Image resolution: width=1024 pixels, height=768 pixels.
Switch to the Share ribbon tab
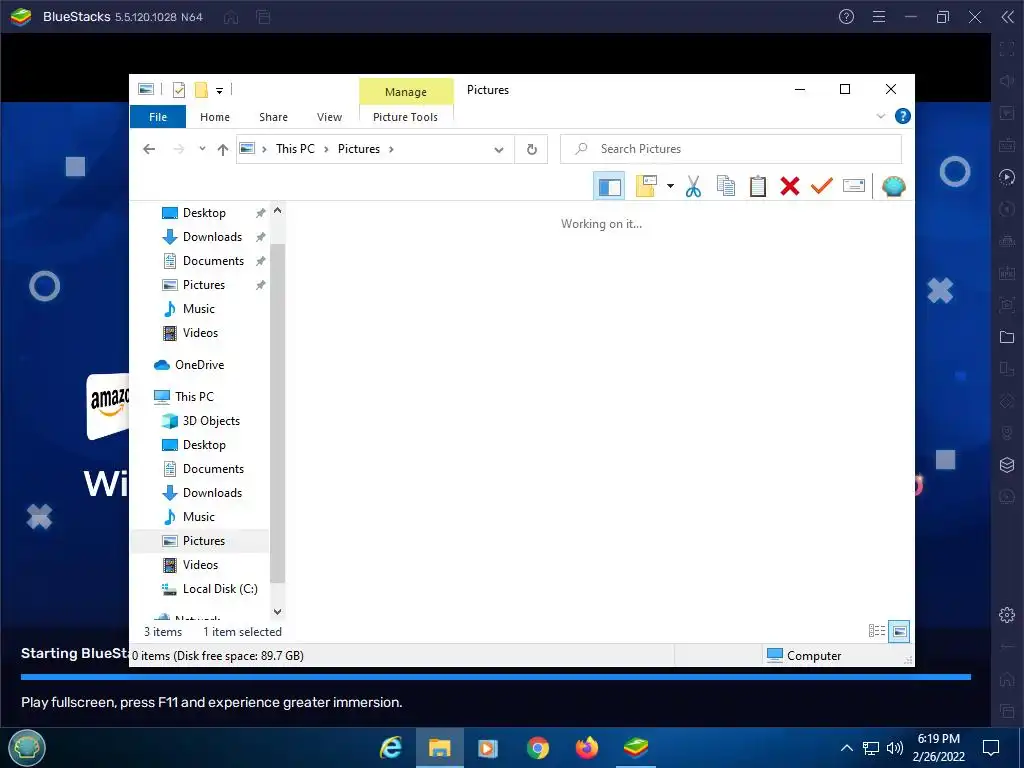(x=273, y=117)
